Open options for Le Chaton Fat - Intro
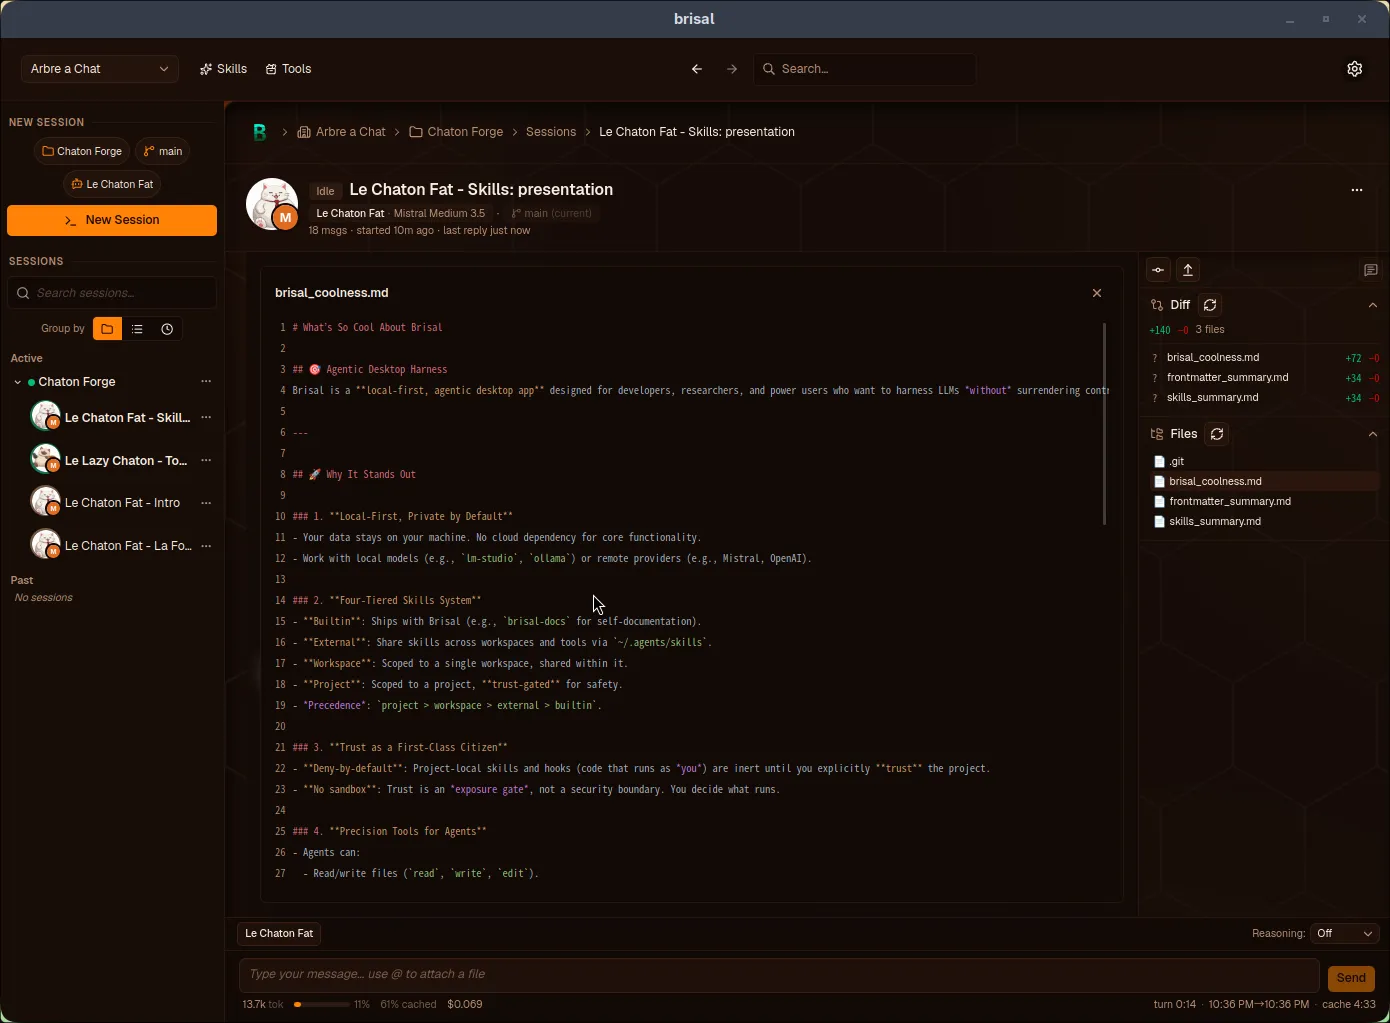Image resolution: width=1390 pixels, height=1023 pixels. pyautogui.click(x=206, y=503)
